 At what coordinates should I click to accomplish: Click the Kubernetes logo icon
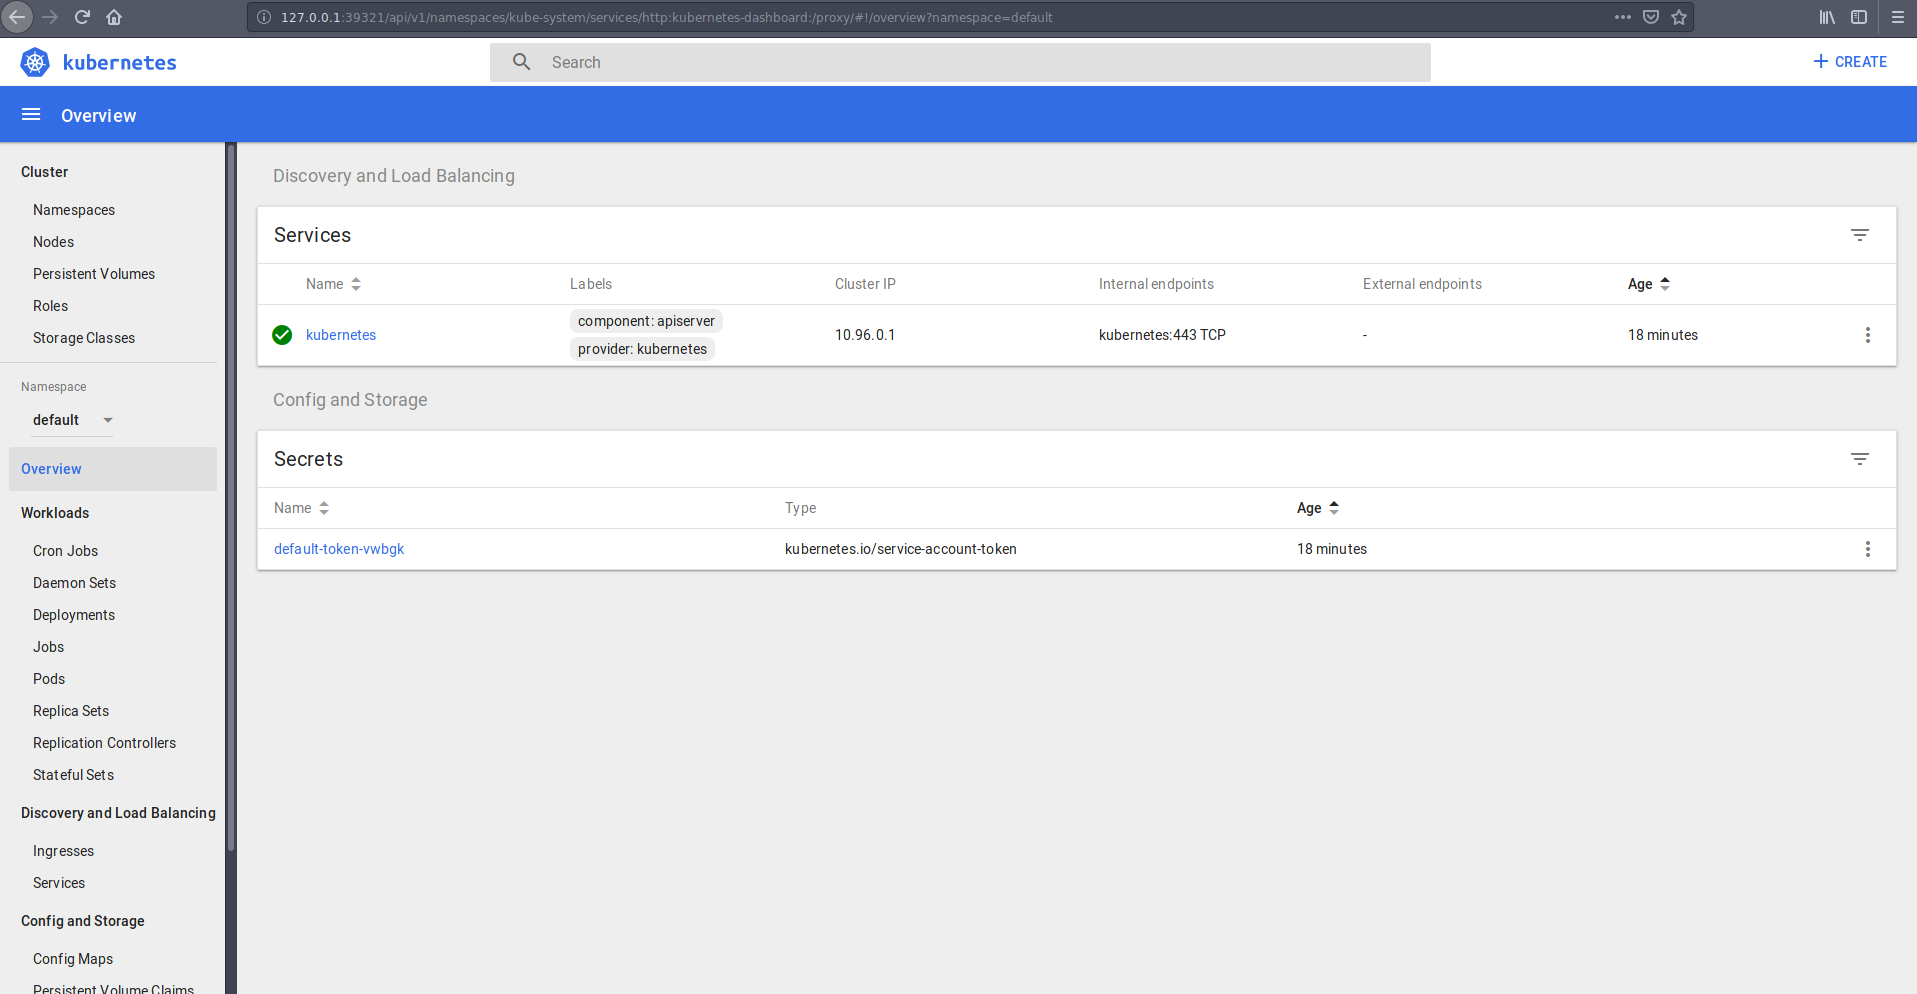[35, 62]
